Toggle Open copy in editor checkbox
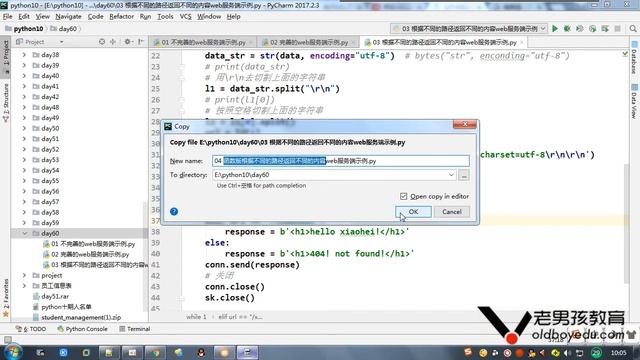This screenshot has height=360, width=640. click(403, 196)
